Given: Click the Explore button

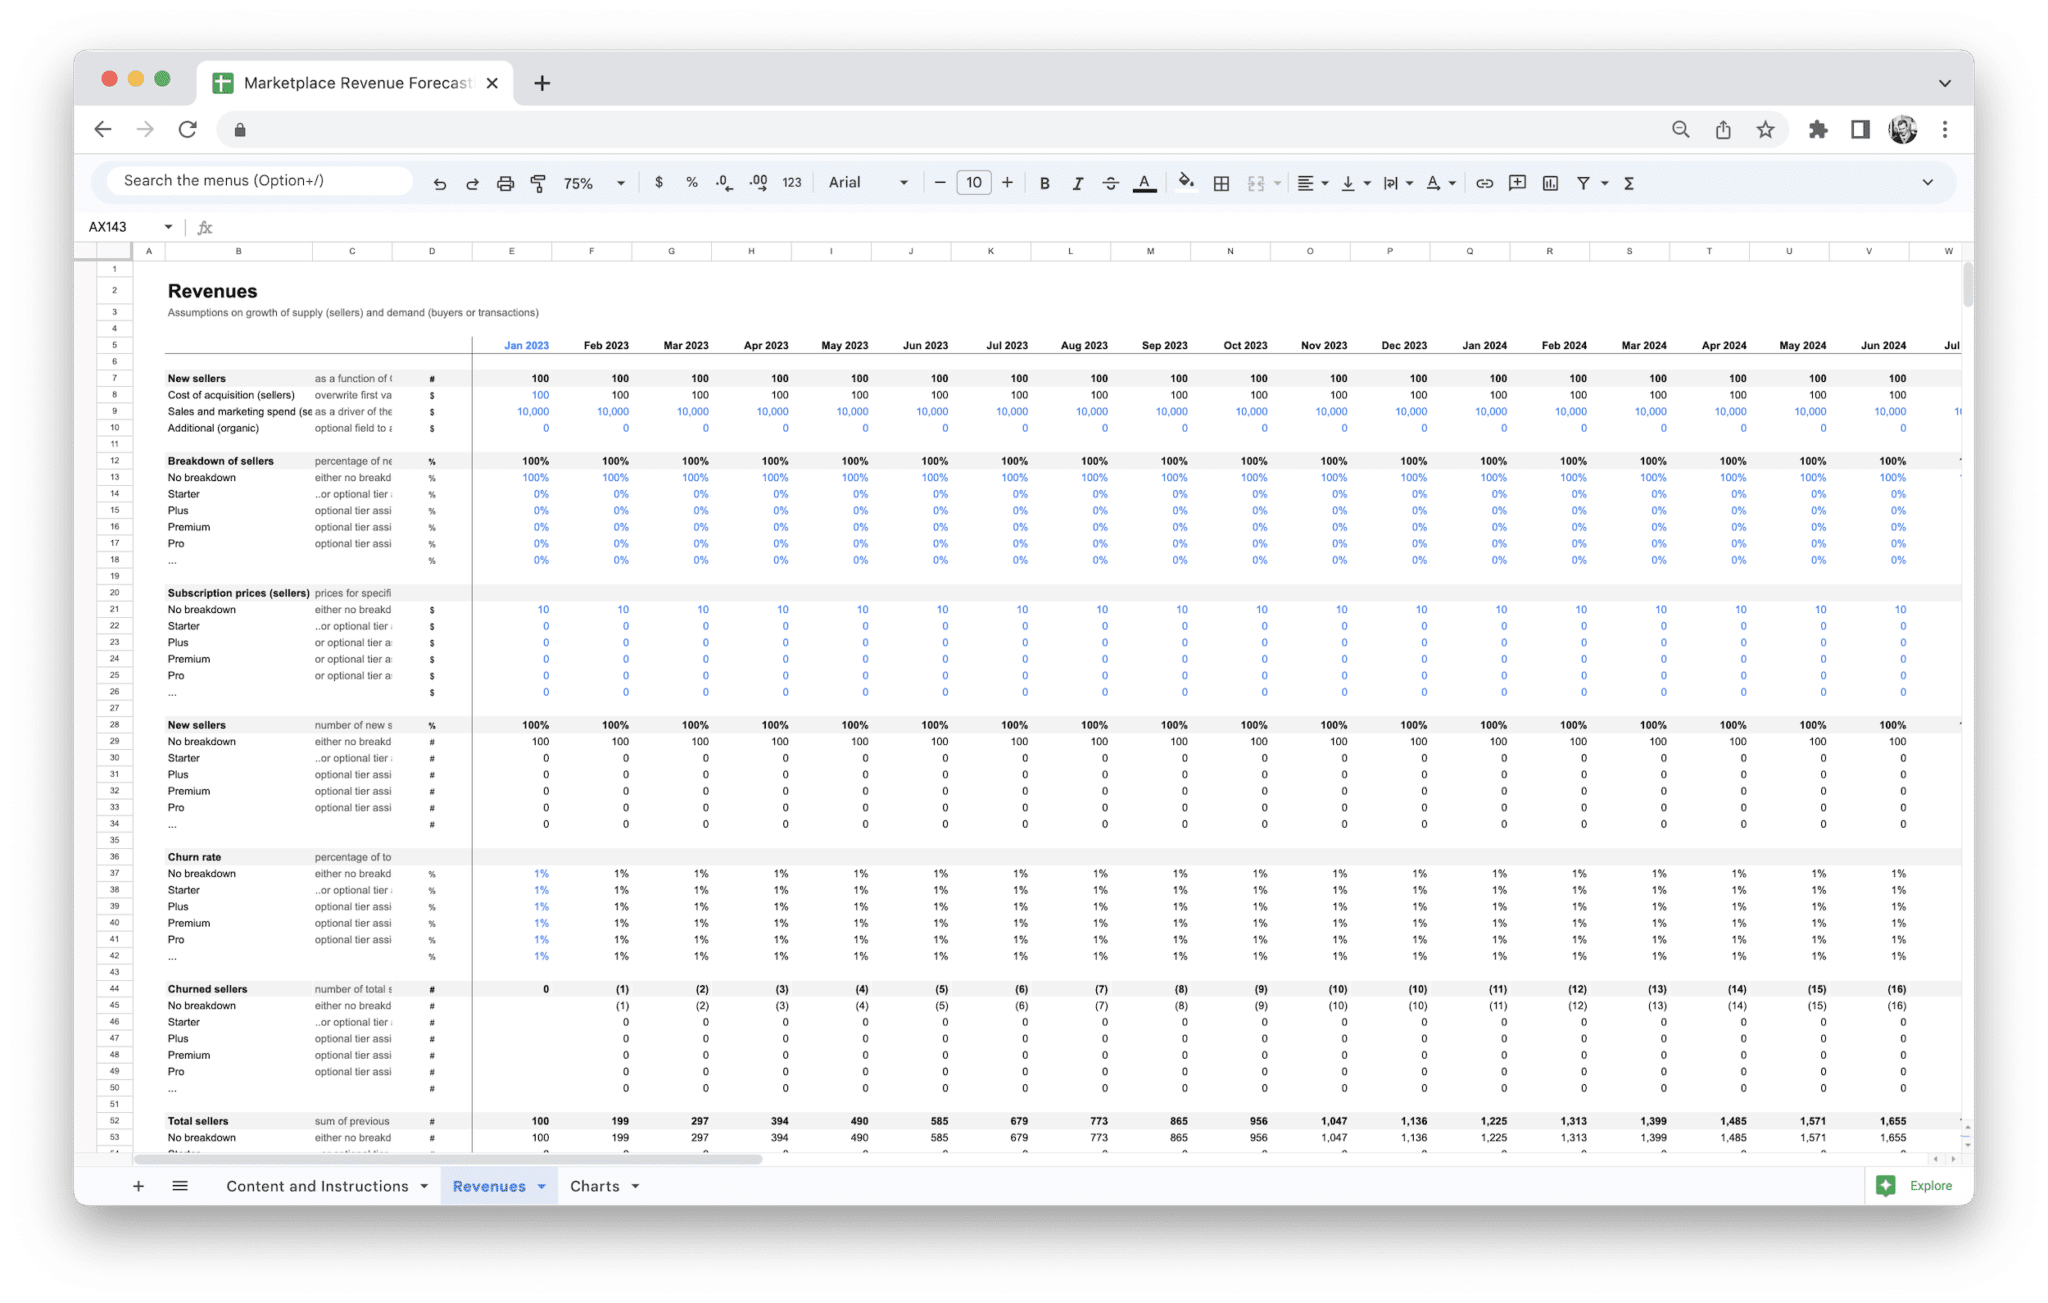Looking at the screenshot, I should 1917,1186.
